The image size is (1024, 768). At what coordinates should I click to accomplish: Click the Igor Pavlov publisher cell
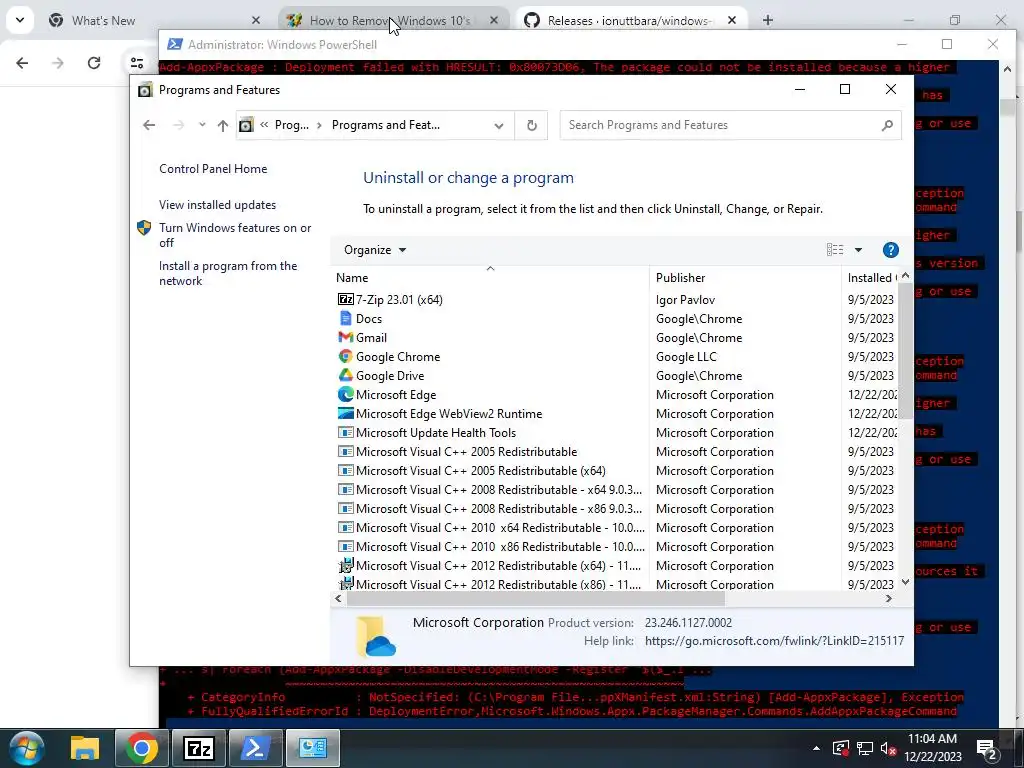tap(685, 299)
